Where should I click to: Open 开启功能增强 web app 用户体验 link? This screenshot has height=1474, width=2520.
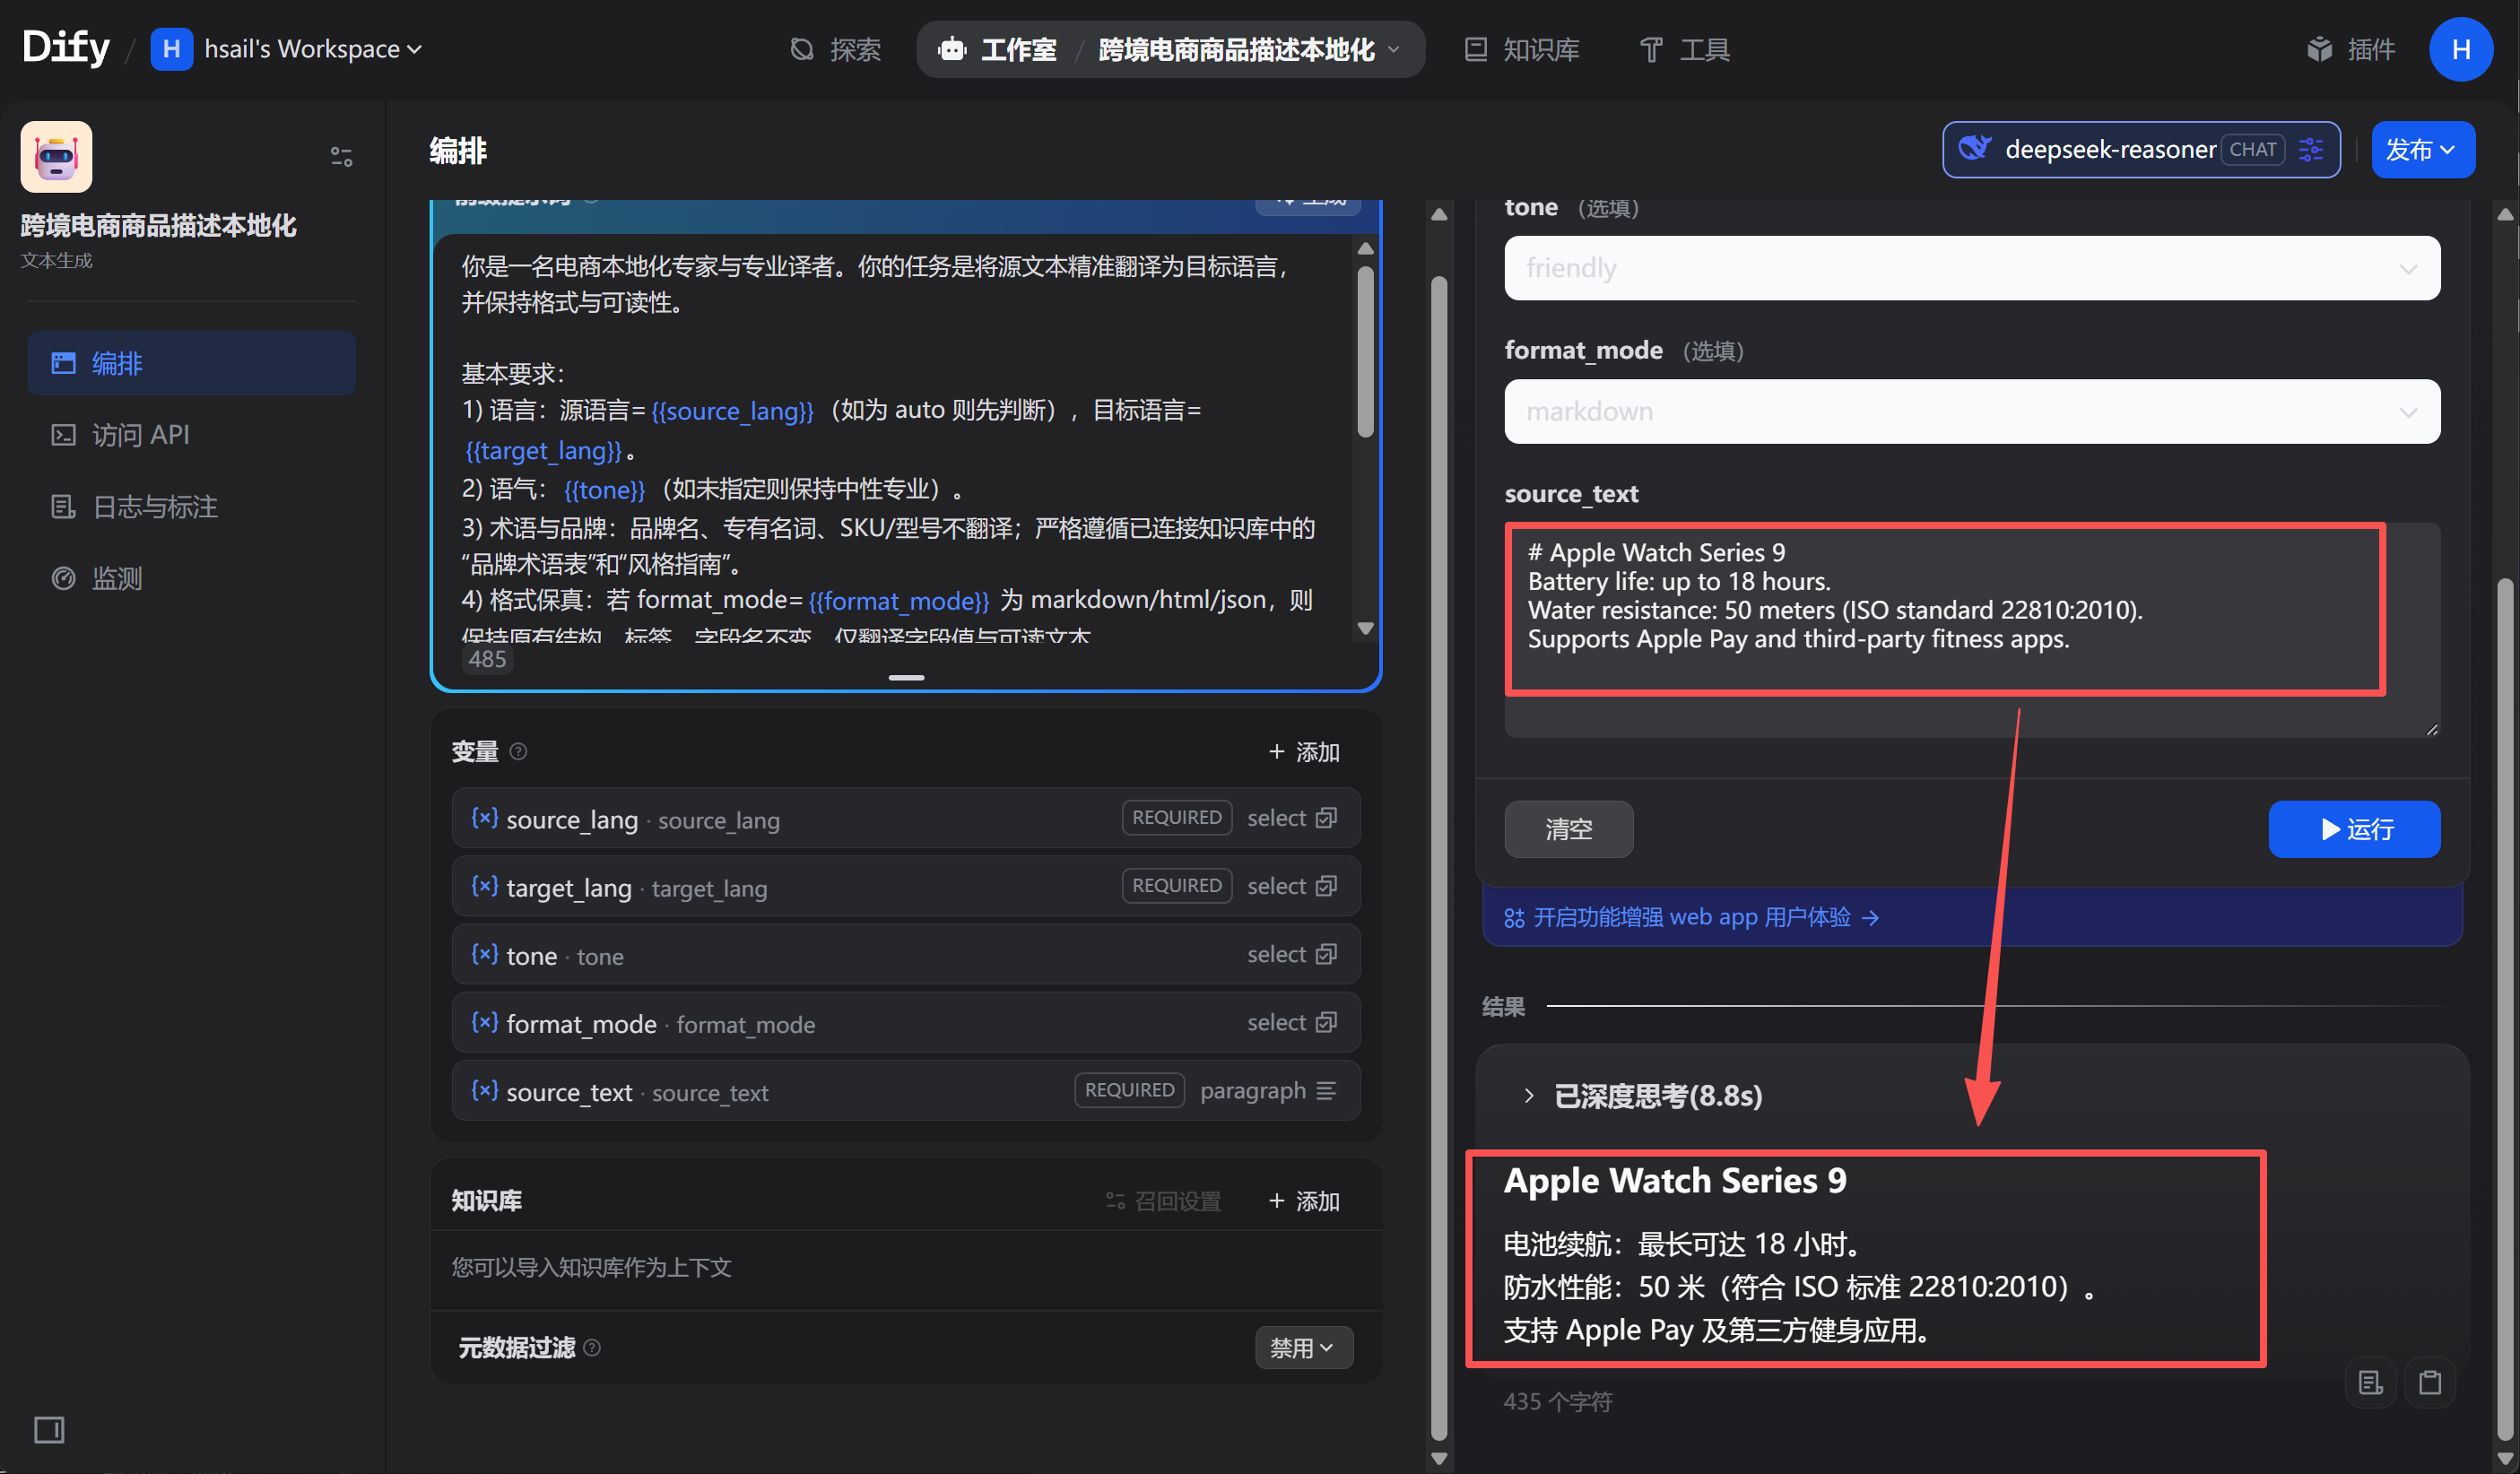coord(1692,917)
